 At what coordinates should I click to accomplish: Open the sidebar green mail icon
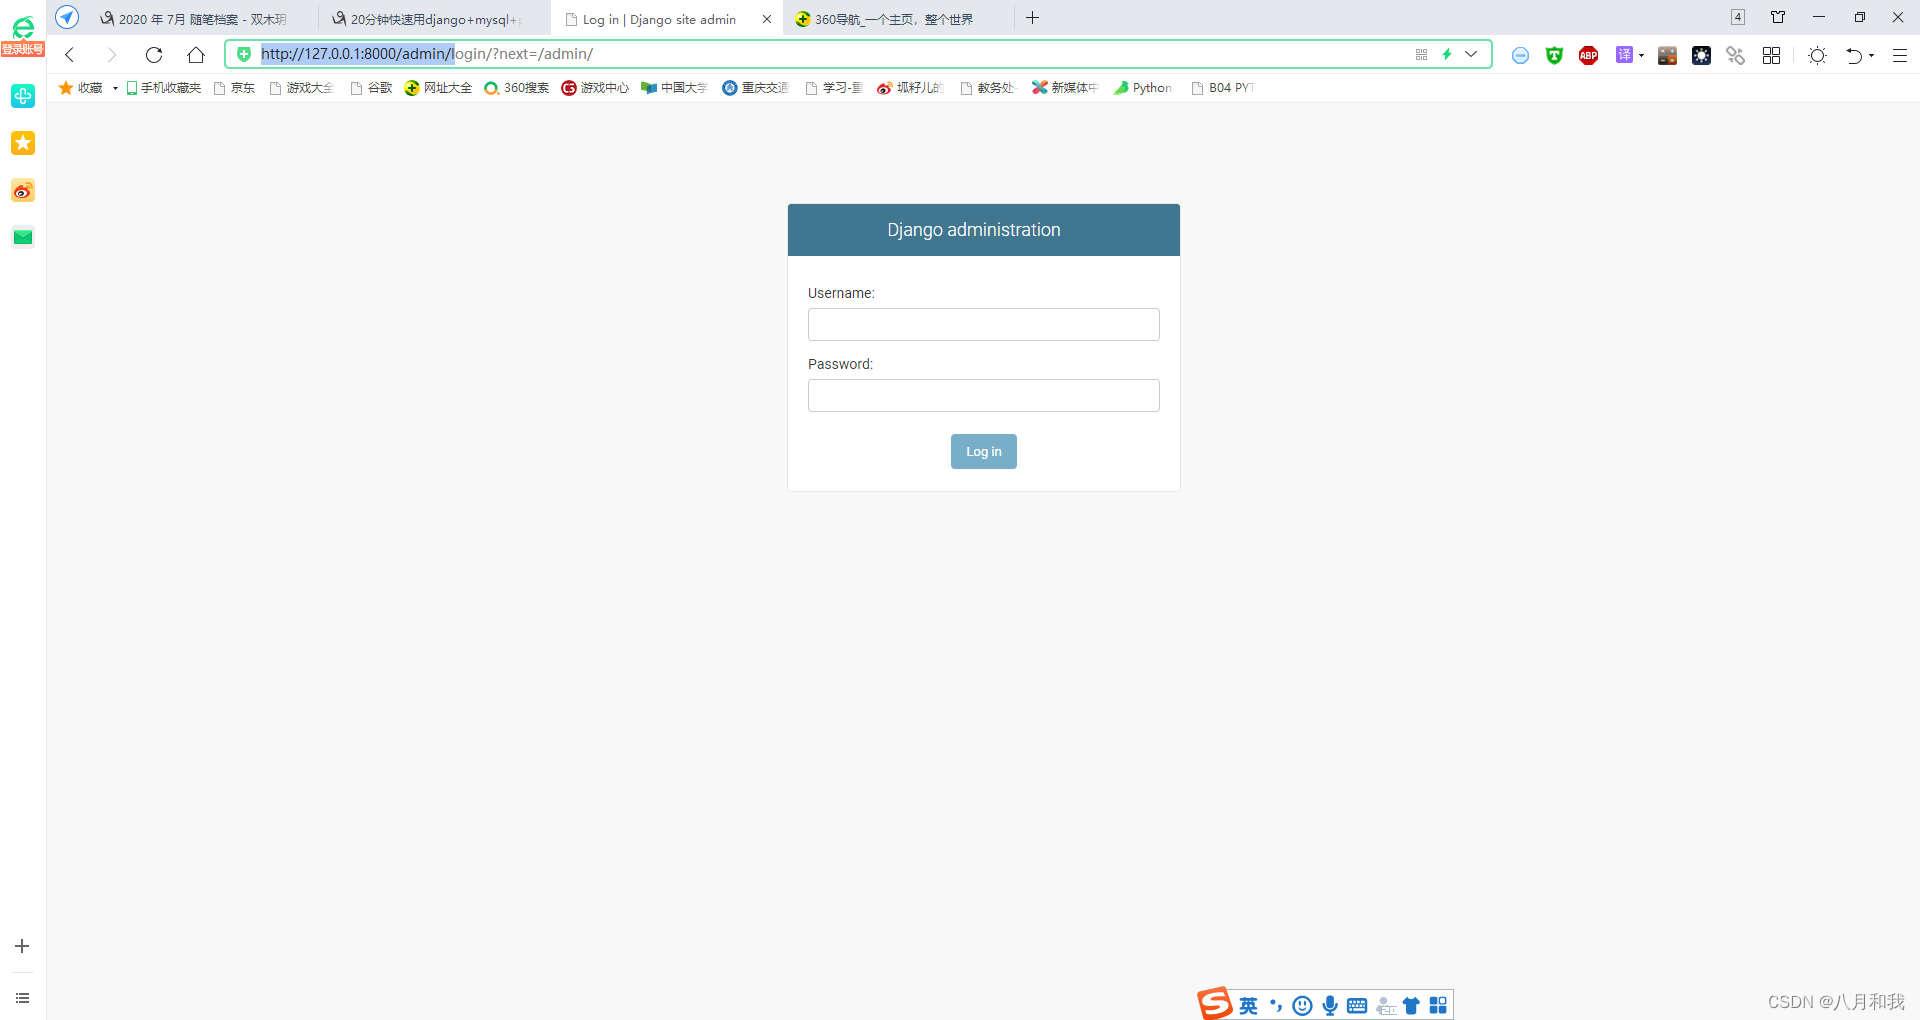point(23,237)
